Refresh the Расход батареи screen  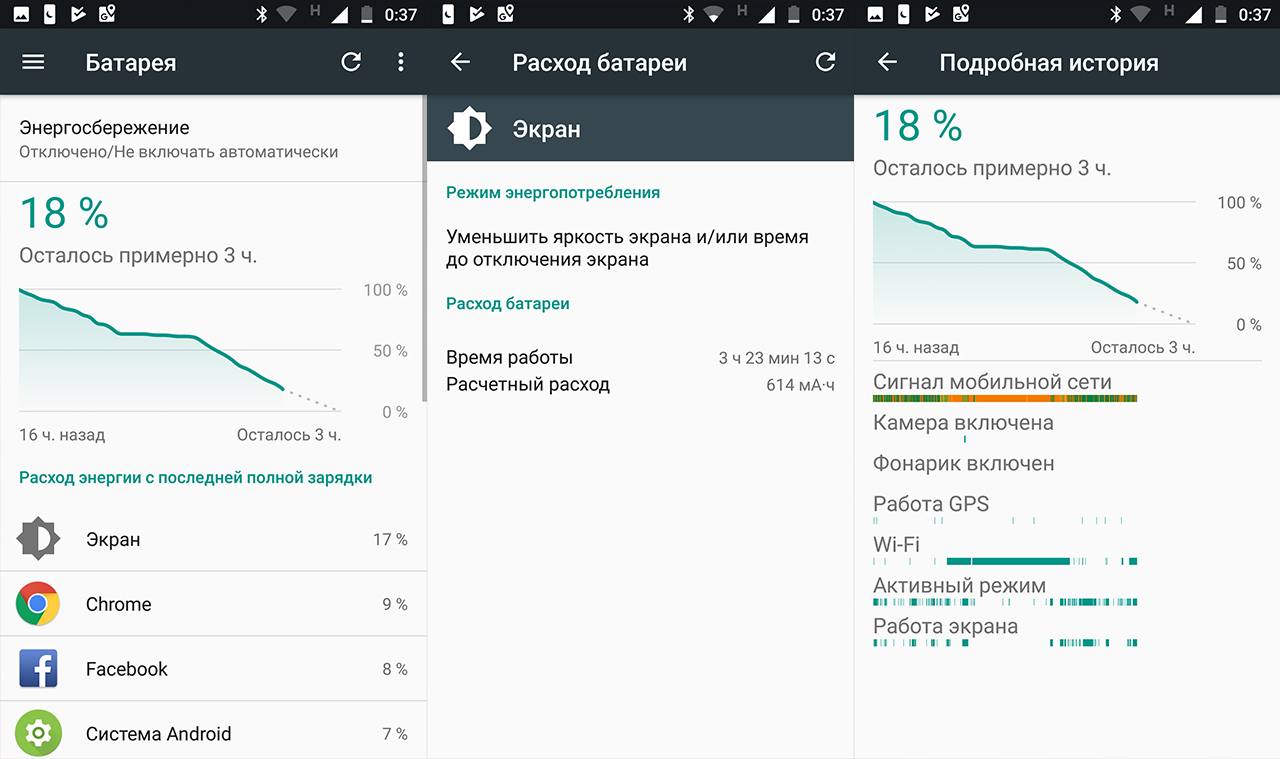pyautogui.click(x=825, y=62)
